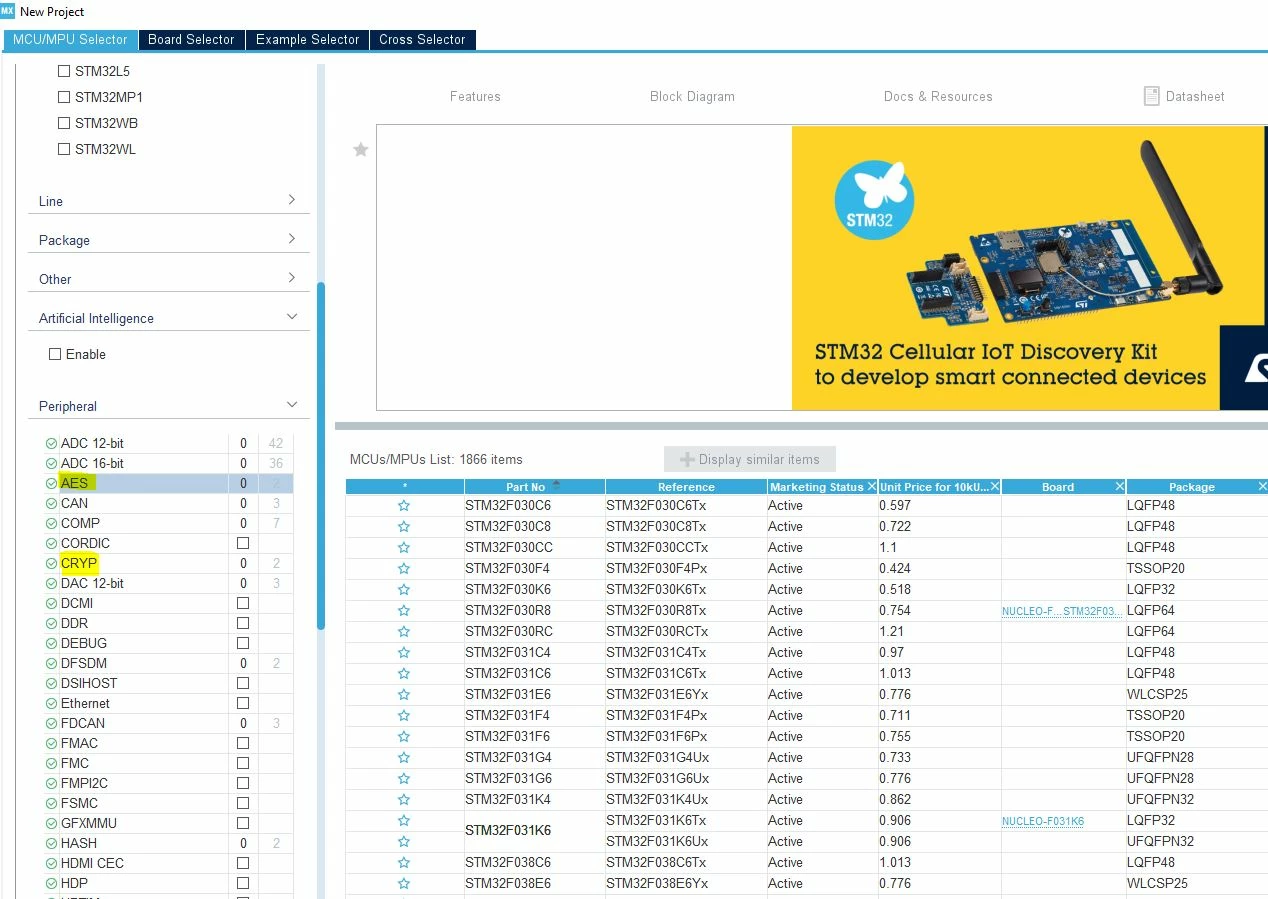Image resolution: width=1268 pixels, height=899 pixels.
Task: Collapse the Artificial Intelligence section
Action: tap(291, 317)
